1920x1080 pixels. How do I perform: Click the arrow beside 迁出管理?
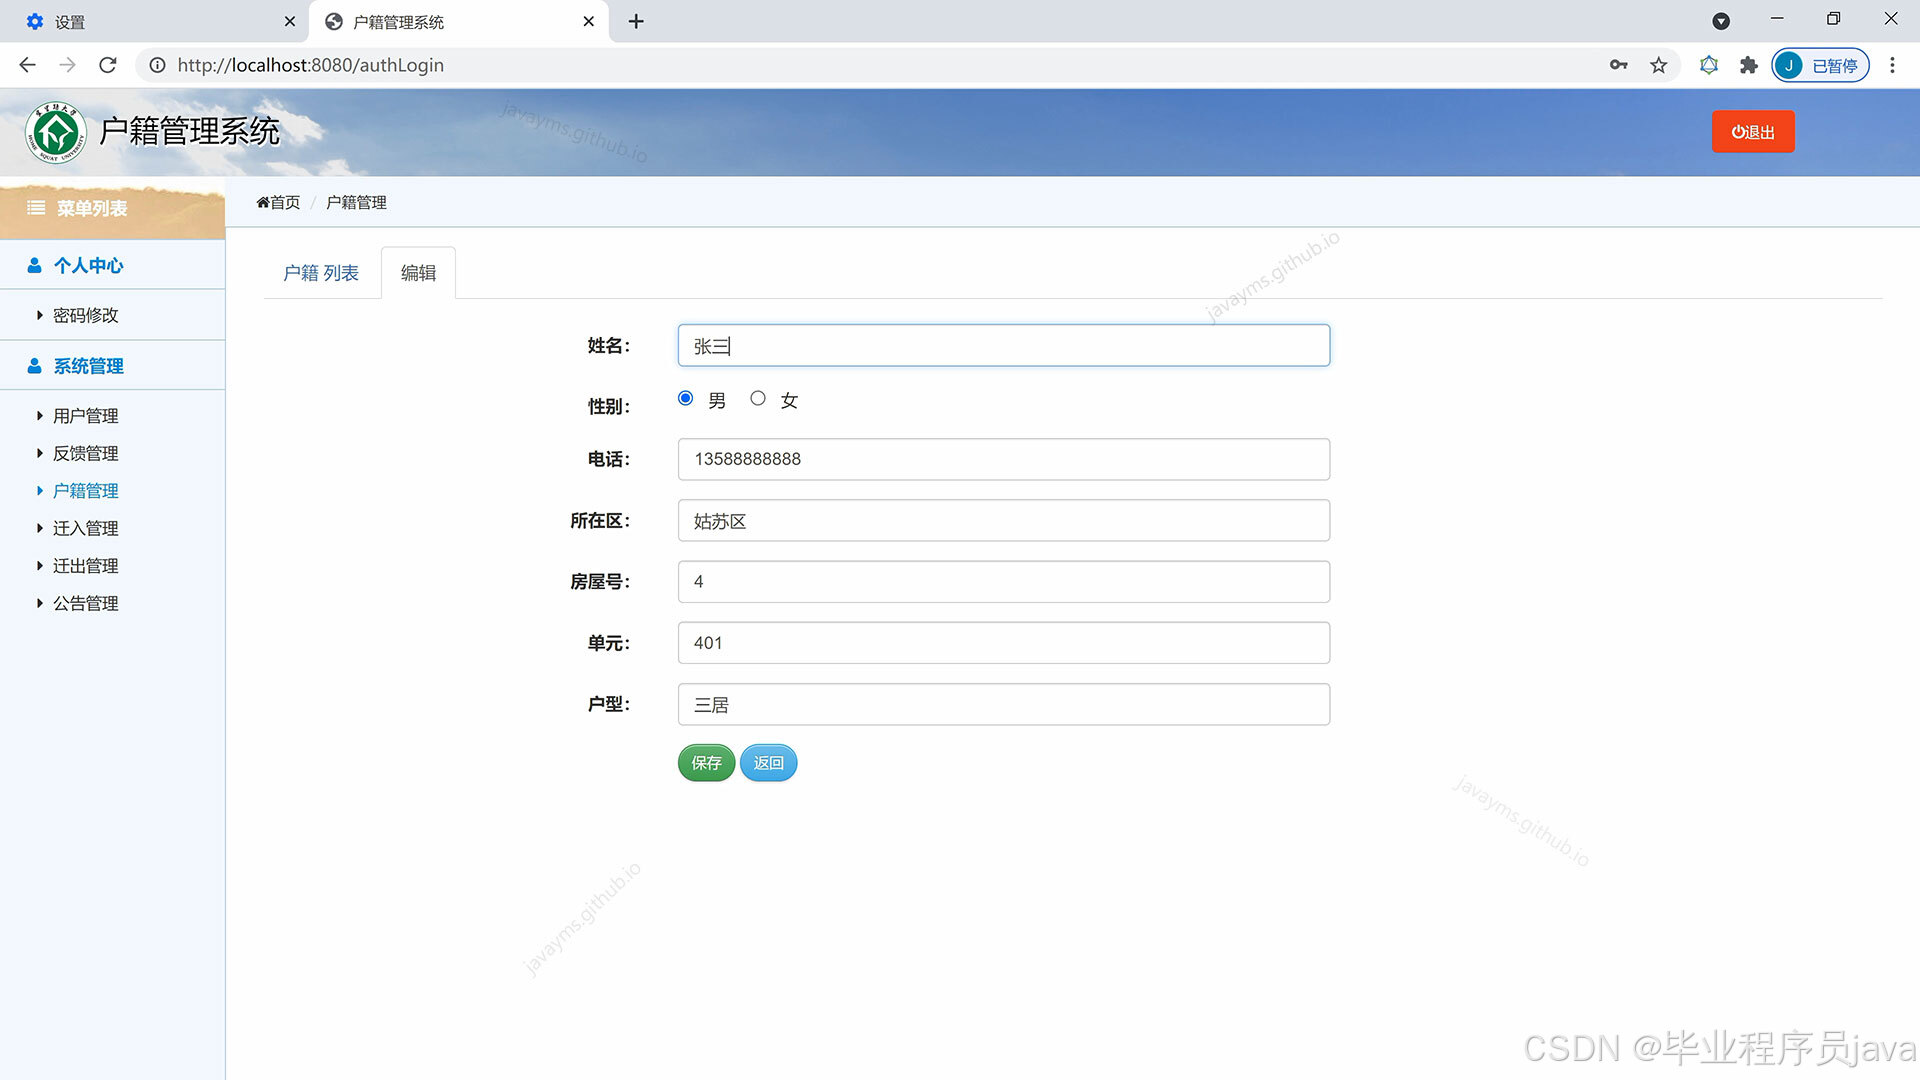click(x=40, y=566)
